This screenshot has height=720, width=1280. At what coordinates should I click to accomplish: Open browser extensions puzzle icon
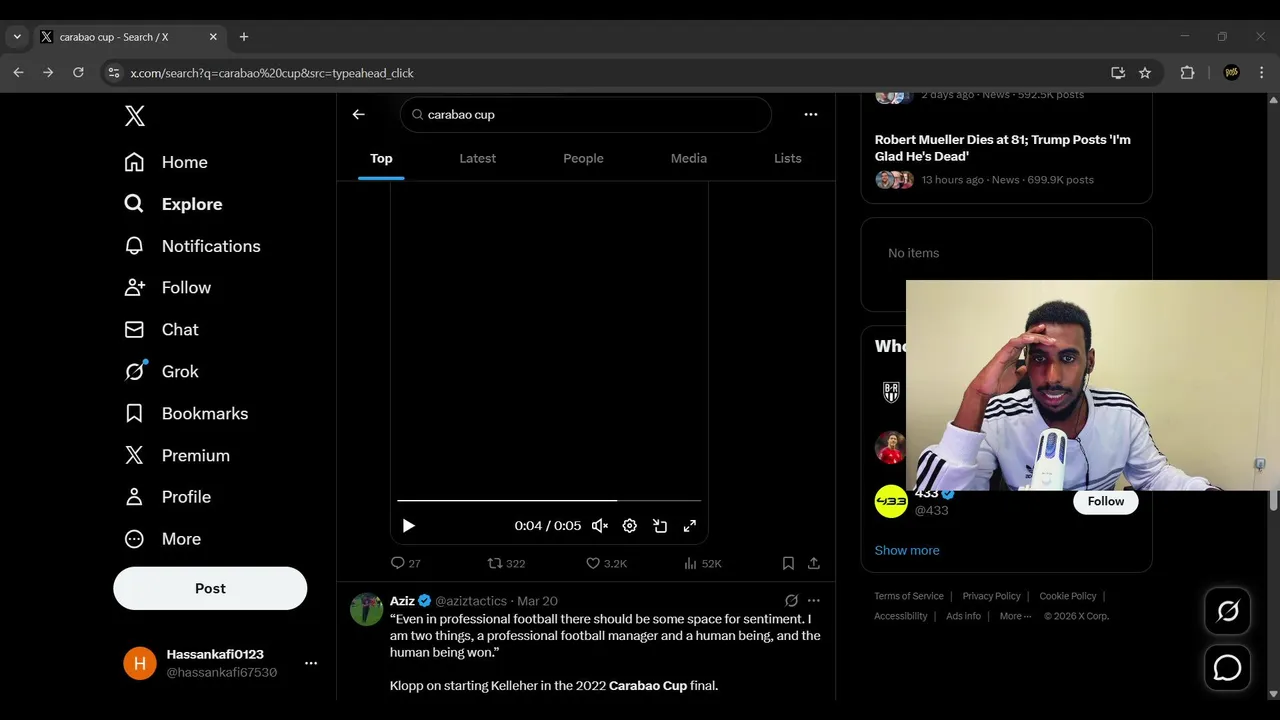point(1188,73)
